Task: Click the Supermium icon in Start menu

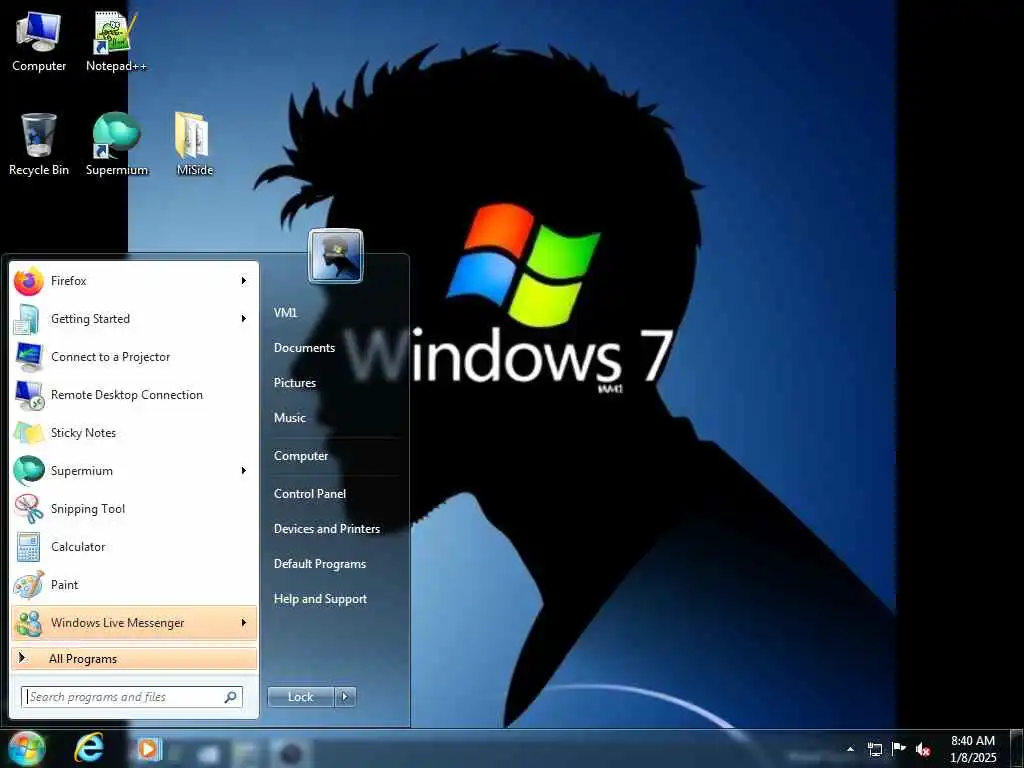Action: (28, 471)
